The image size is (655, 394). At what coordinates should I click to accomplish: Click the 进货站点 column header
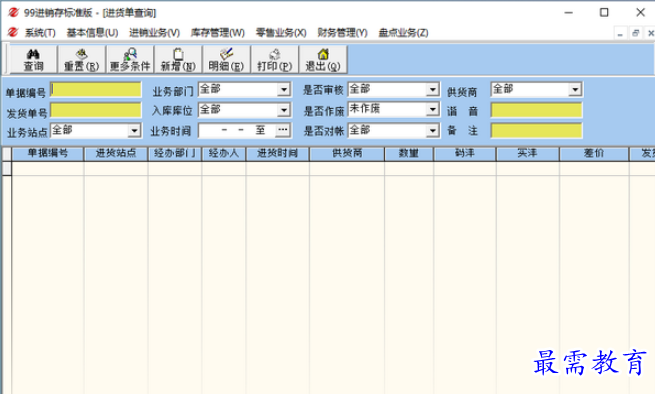(x=116, y=153)
